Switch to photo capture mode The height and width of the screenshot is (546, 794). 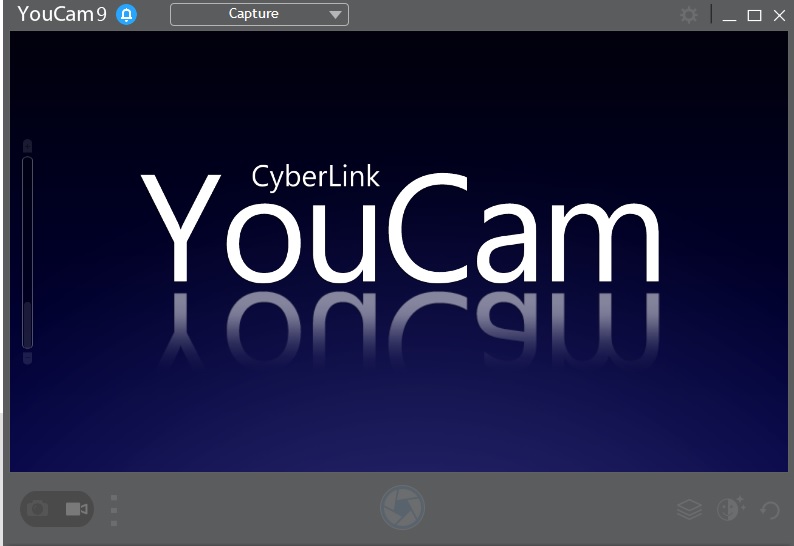tap(38, 508)
